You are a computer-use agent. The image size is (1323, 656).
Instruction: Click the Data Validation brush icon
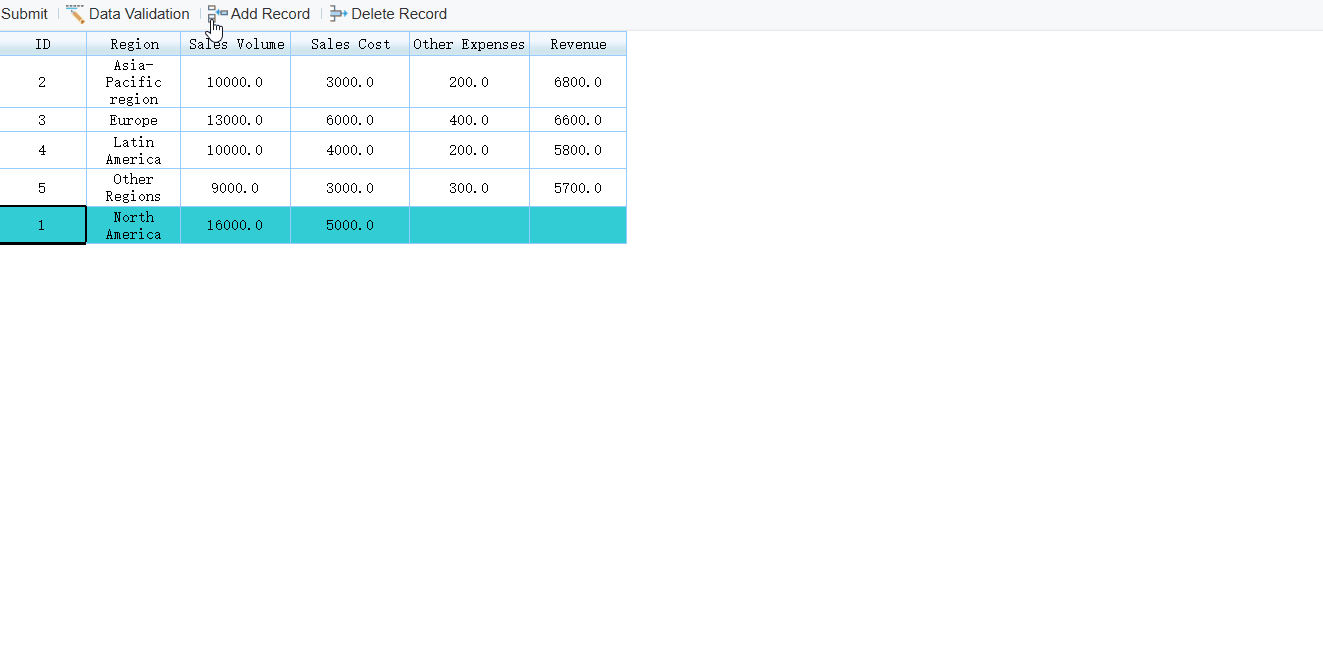point(72,13)
